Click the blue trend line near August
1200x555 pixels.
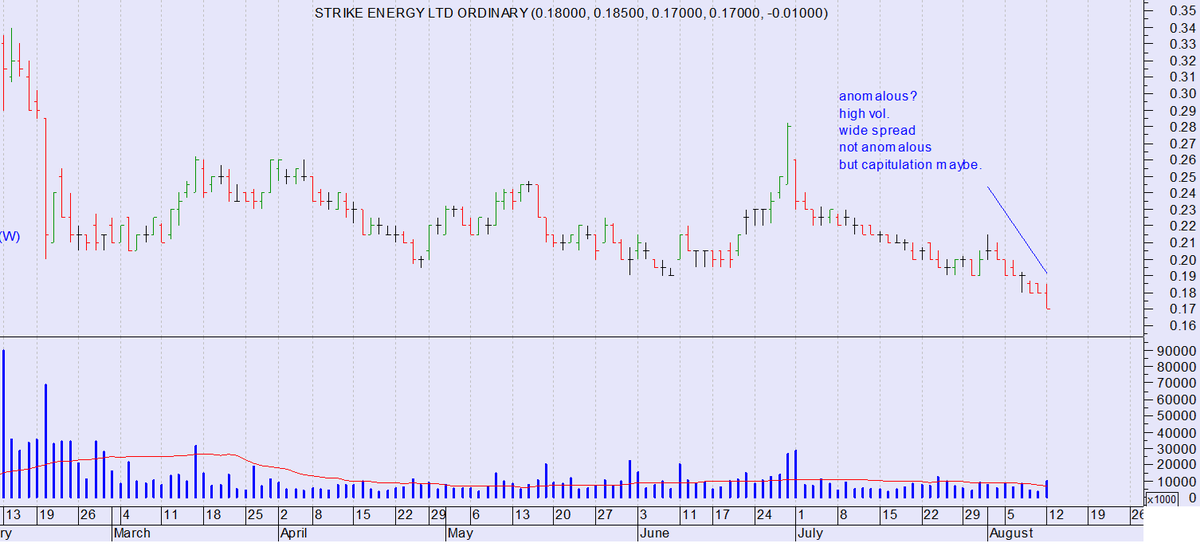point(1017,229)
